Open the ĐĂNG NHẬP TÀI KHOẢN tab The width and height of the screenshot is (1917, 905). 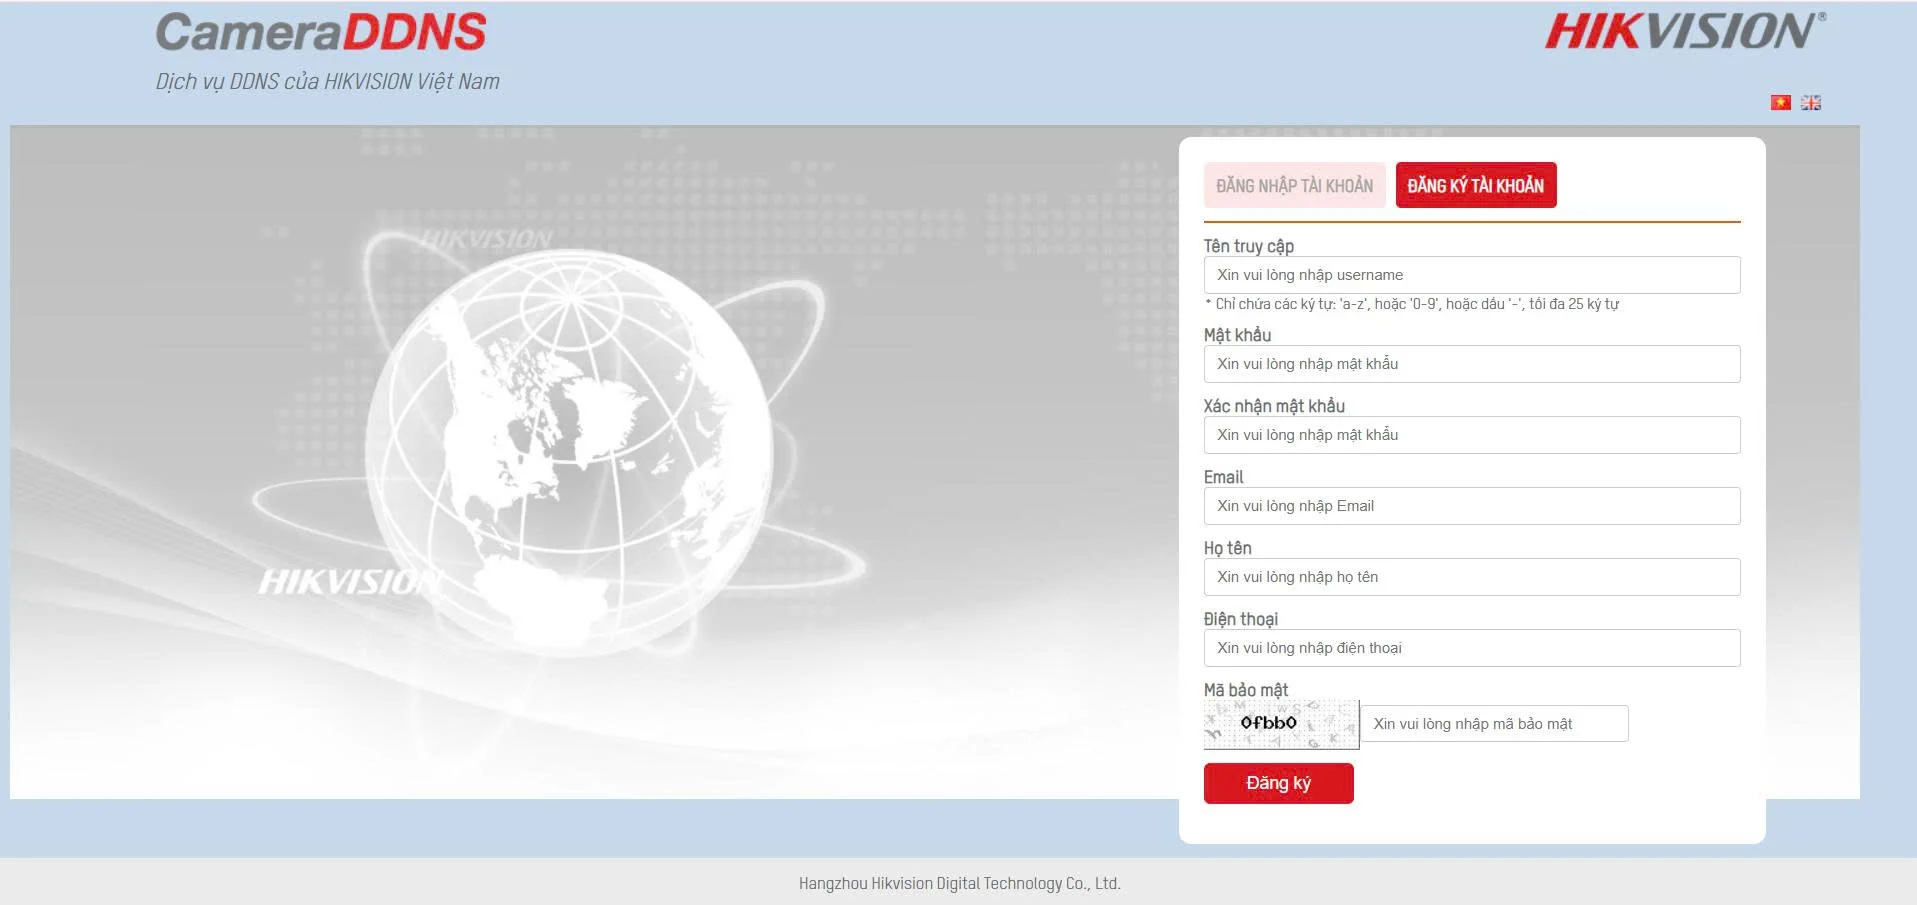click(x=1294, y=185)
